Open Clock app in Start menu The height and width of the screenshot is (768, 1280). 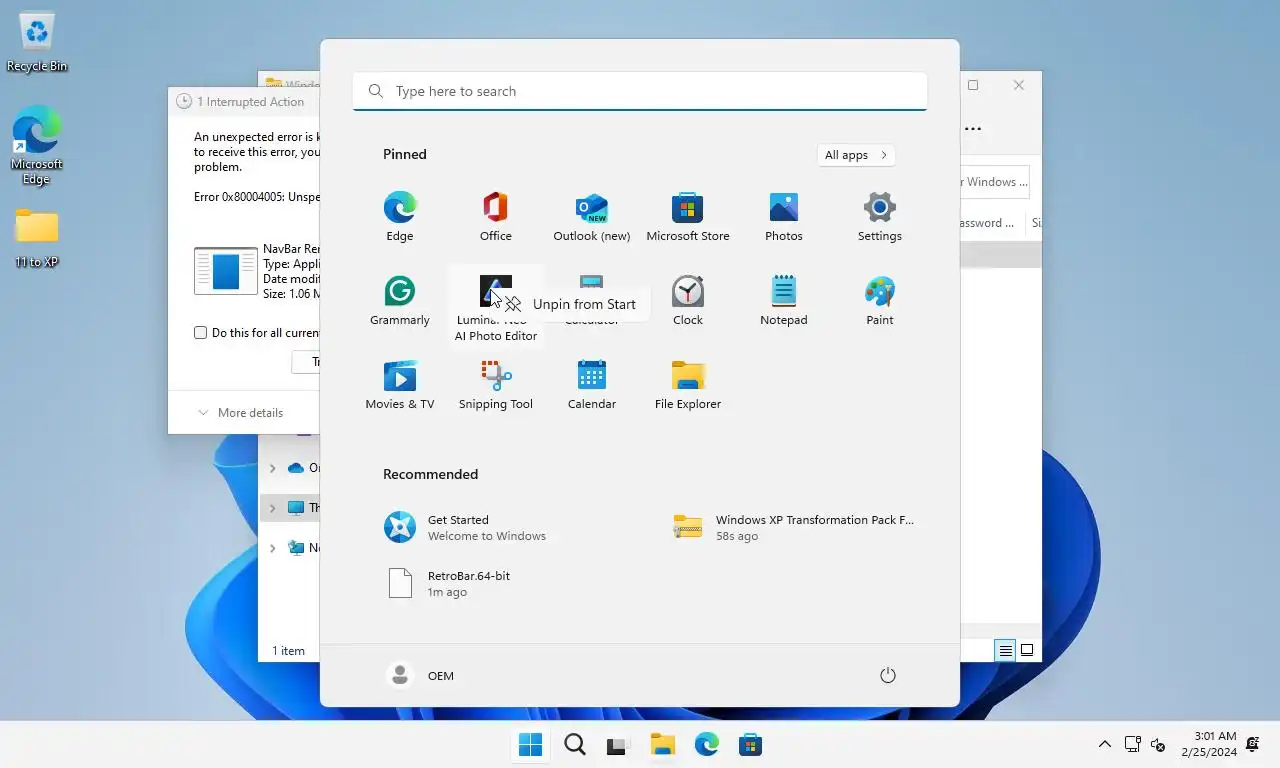688,301
